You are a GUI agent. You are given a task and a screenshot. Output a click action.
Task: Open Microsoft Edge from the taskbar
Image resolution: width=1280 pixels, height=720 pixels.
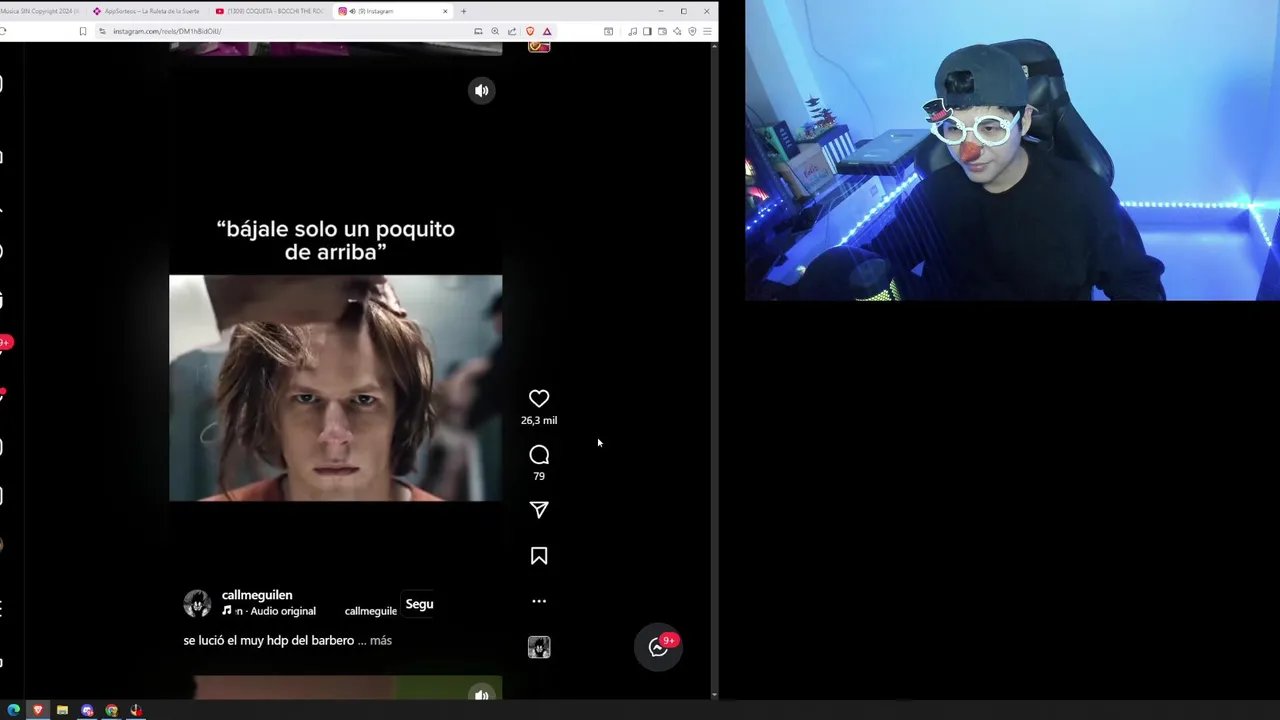[x=14, y=710]
